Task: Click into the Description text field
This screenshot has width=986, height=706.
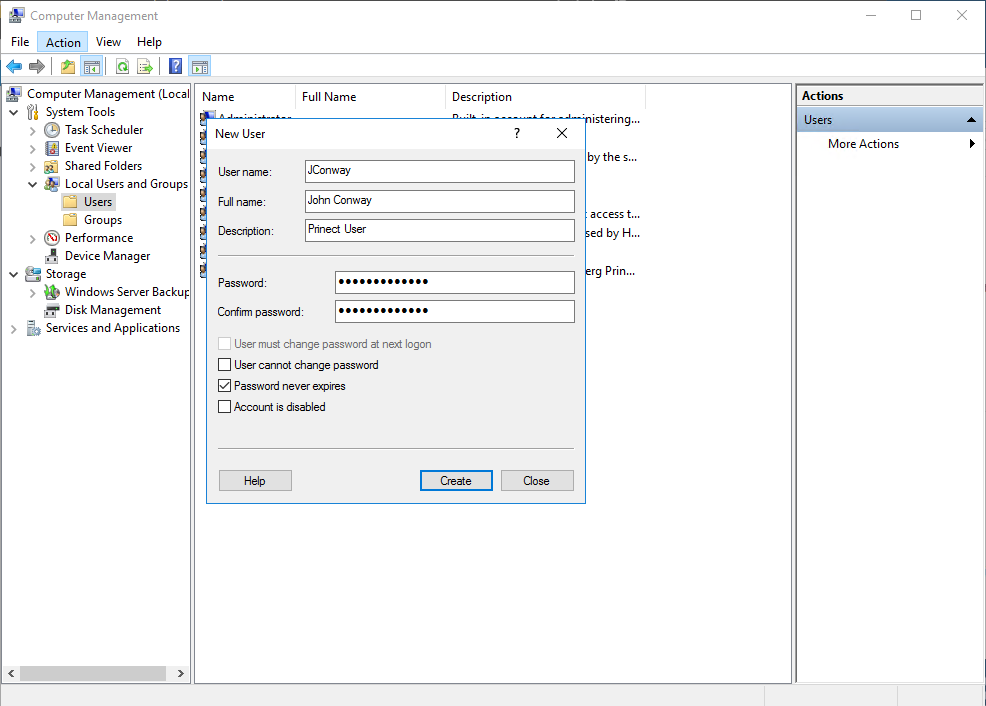Action: point(440,231)
